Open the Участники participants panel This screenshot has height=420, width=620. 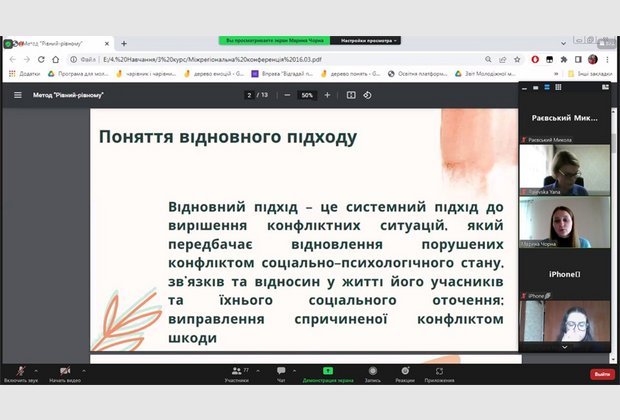[x=237, y=374]
